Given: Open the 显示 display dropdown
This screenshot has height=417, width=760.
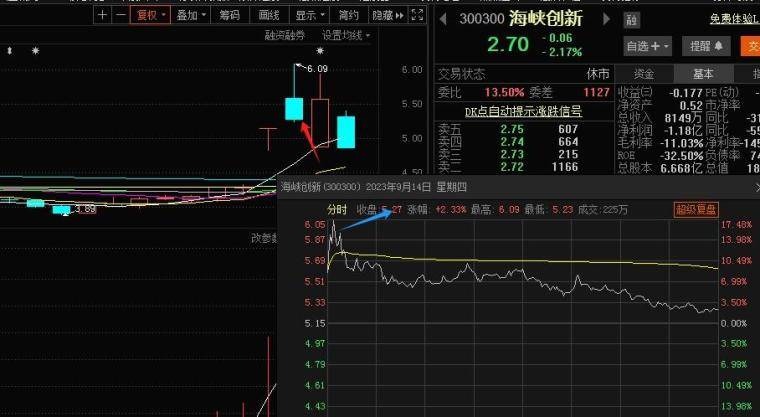Looking at the screenshot, I should click(309, 16).
